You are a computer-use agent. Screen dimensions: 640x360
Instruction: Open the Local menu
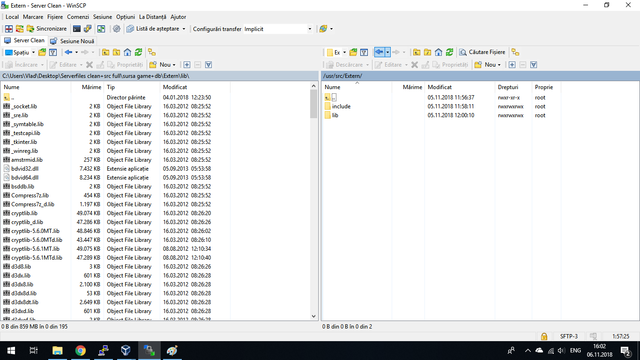click(12, 17)
